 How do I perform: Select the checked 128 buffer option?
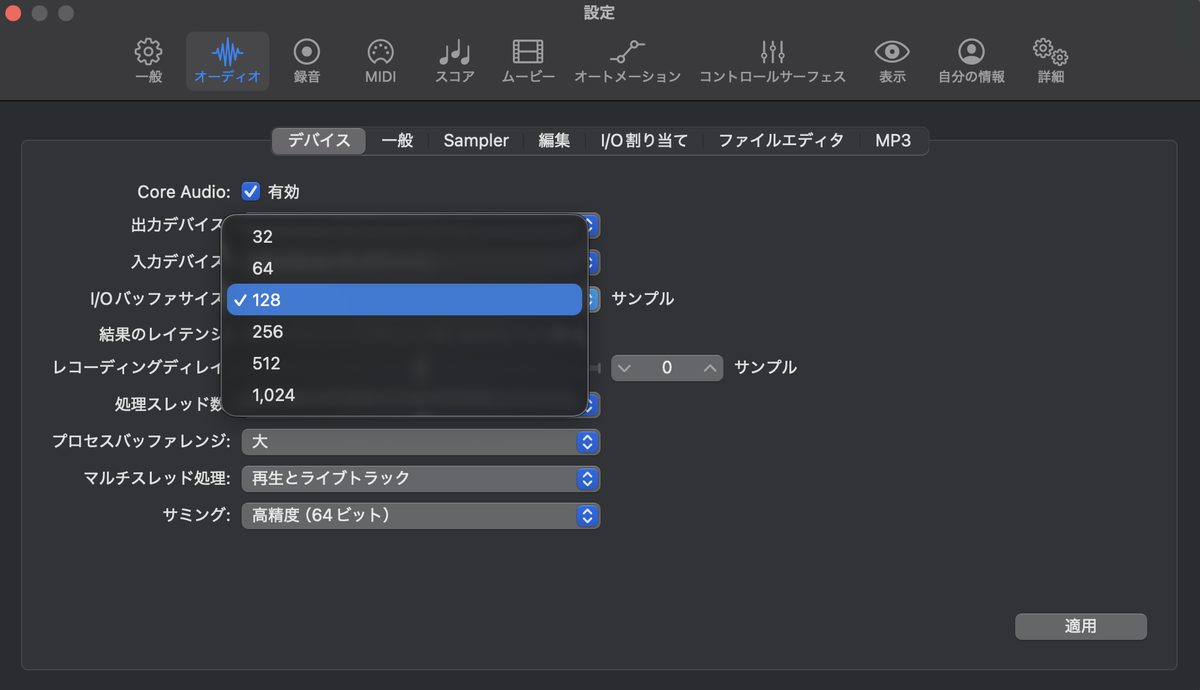pos(404,300)
